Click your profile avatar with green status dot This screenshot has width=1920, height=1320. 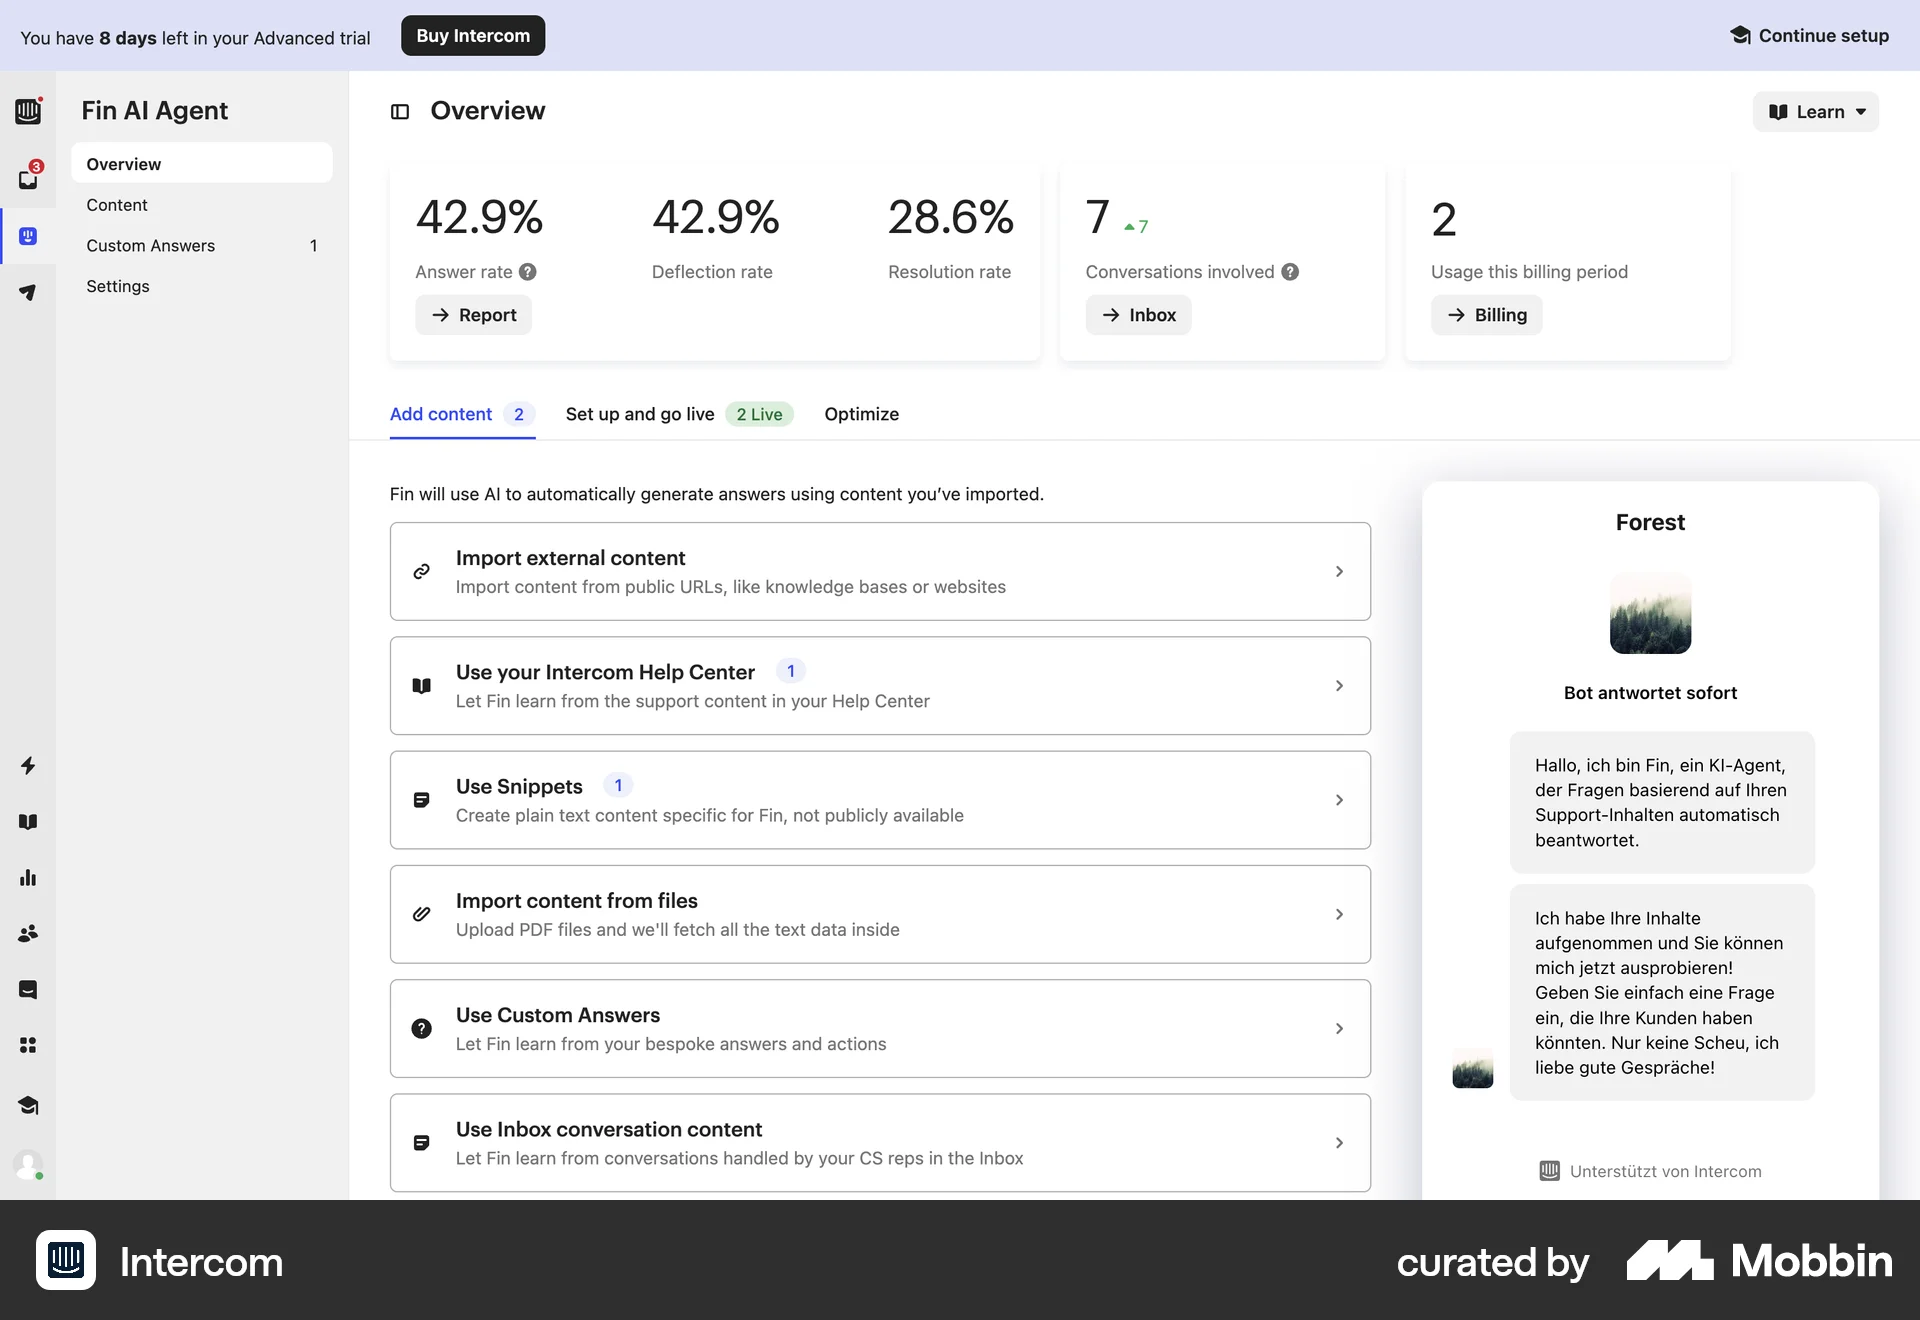tap(28, 1166)
